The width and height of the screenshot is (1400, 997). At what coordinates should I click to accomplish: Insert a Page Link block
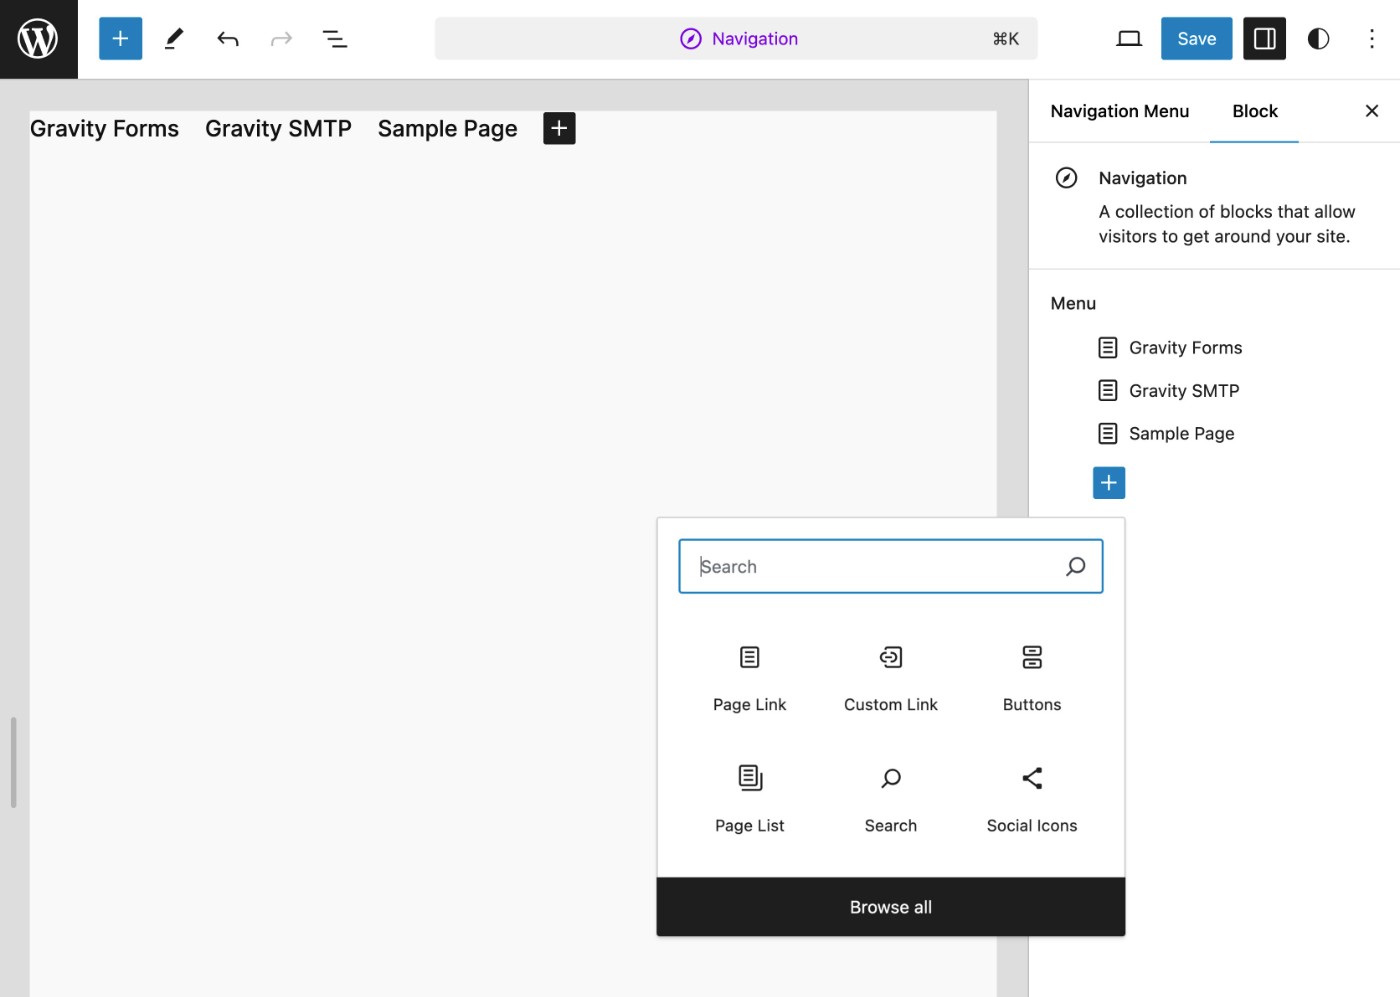pyautogui.click(x=750, y=678)
